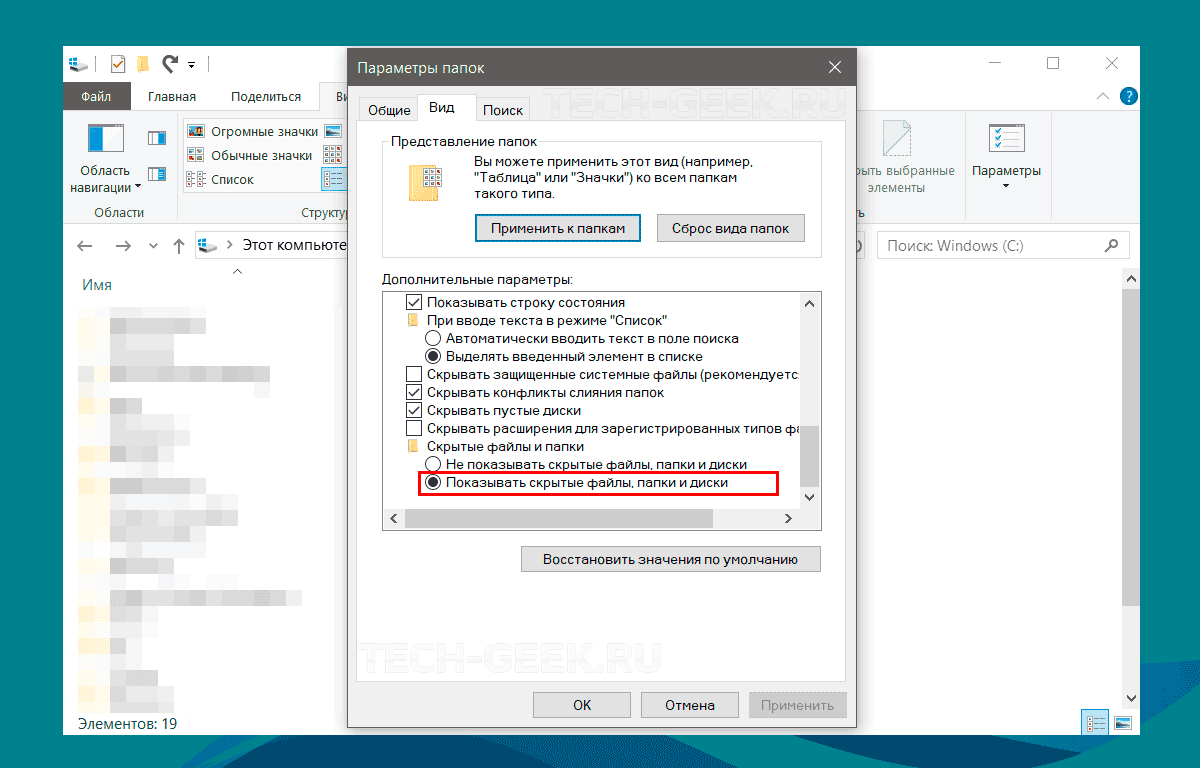Go forward with the Explorer Forward arrow
Image resolution: width=1200 pixels, height=768 pixels.
(x=123, y=246)
